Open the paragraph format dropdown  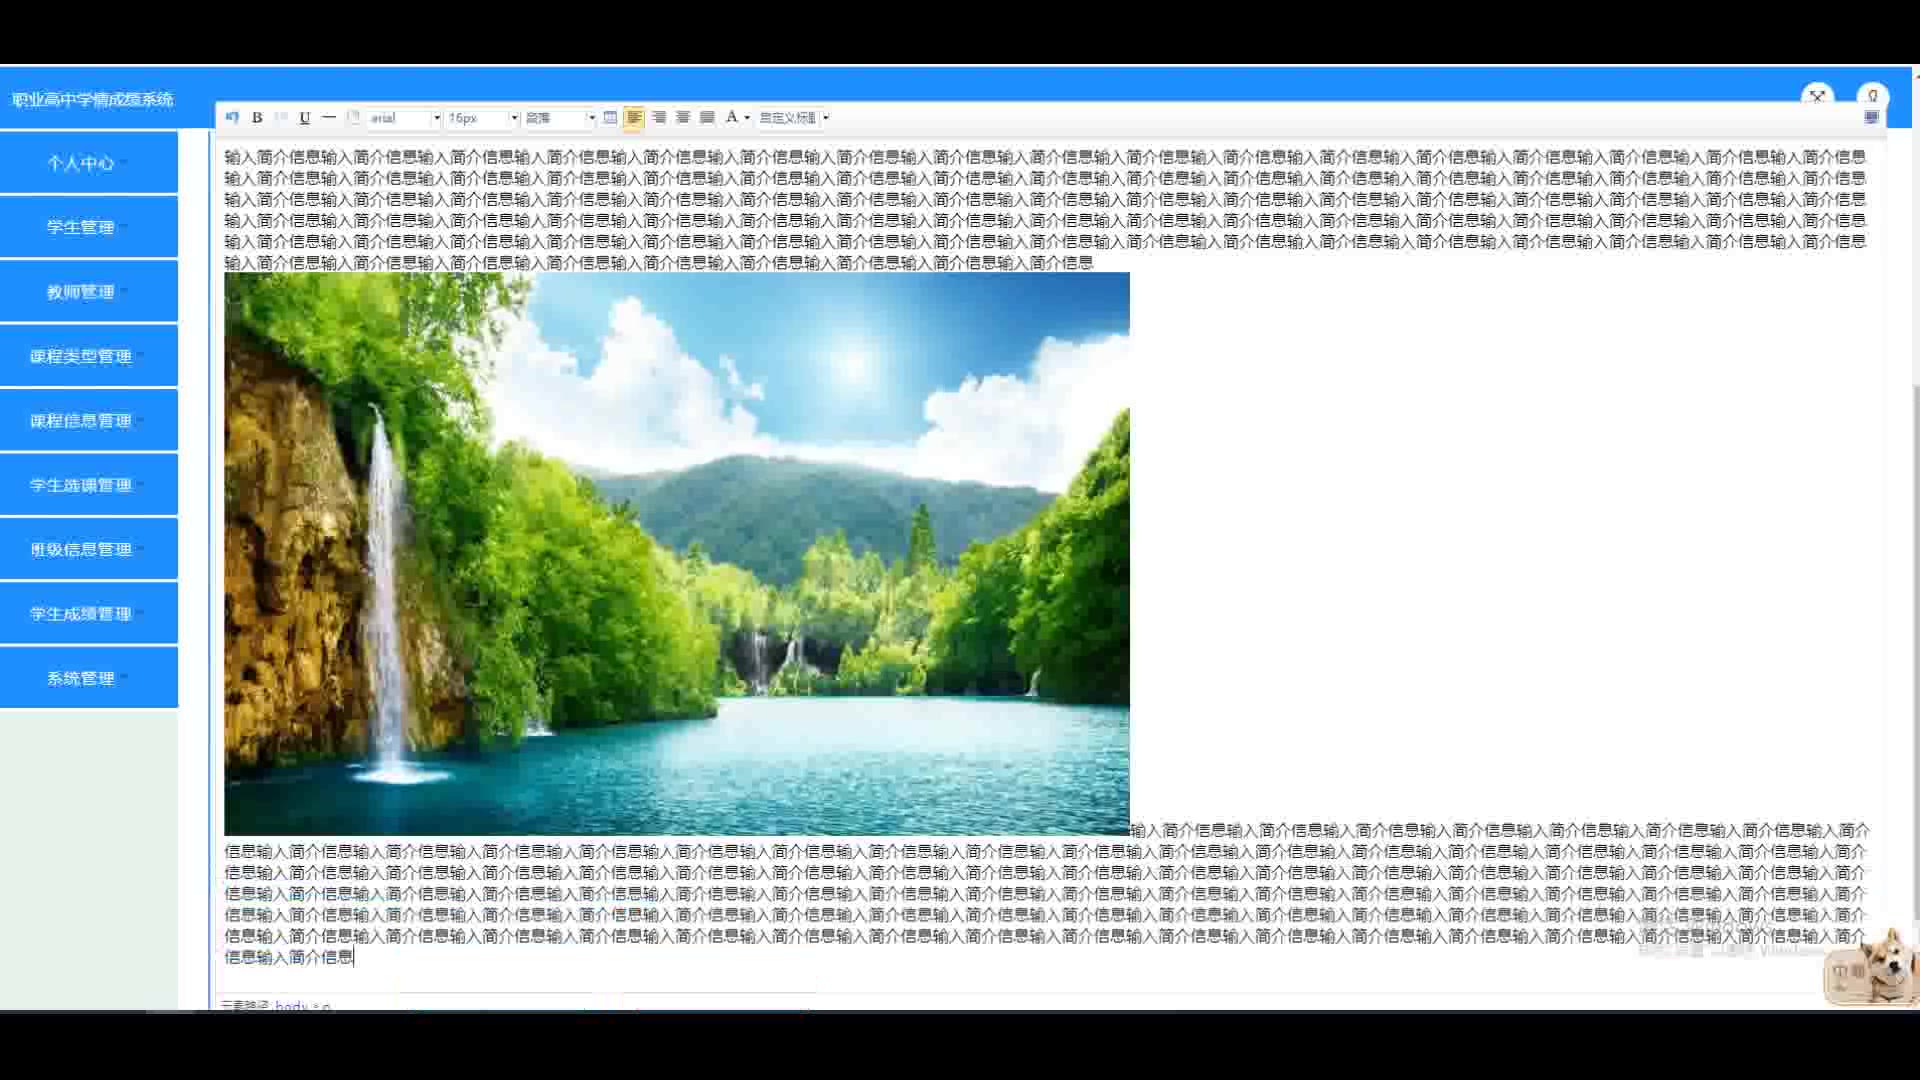click(559, 118)
